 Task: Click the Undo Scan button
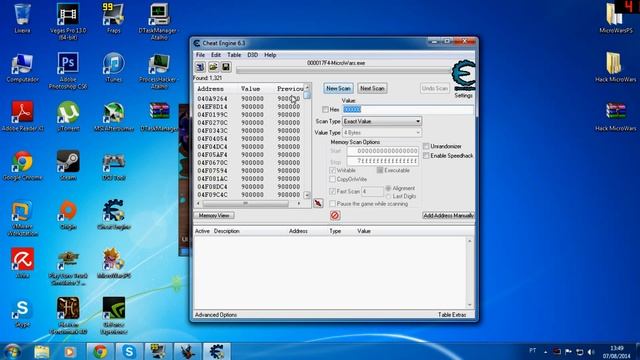click(435, 88)
